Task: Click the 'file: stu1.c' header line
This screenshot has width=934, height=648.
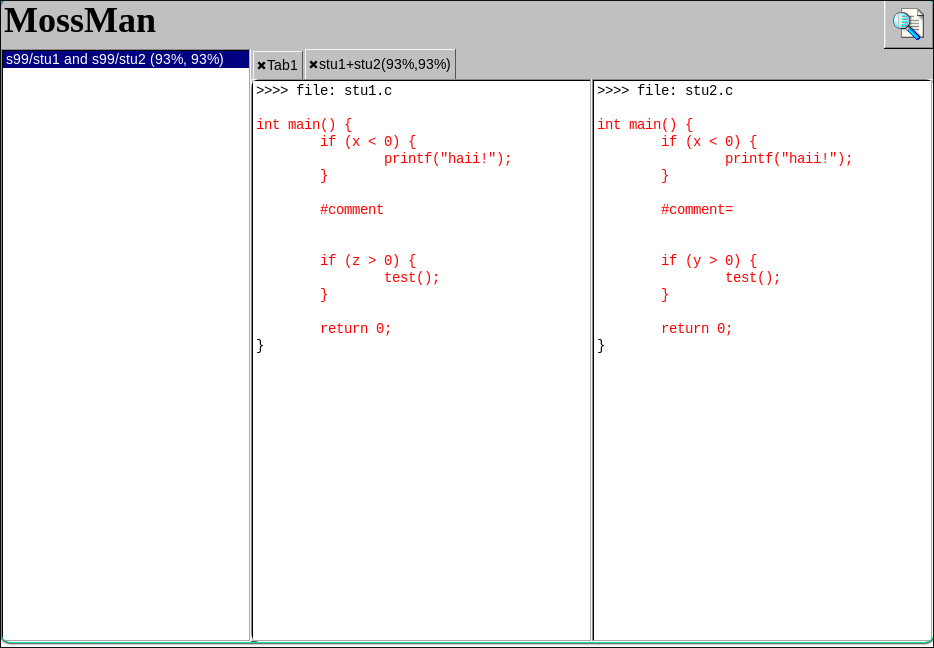Action: pos(324,91)
